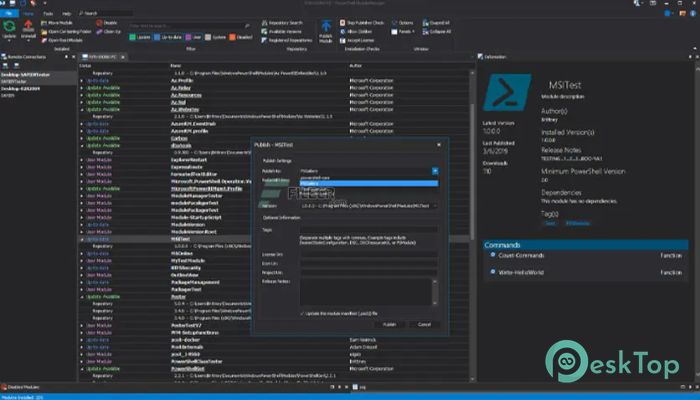Click the Release Notes text area
Image resolution: width=700 pixels, height=400 pixels.
[x=366, y=292]
